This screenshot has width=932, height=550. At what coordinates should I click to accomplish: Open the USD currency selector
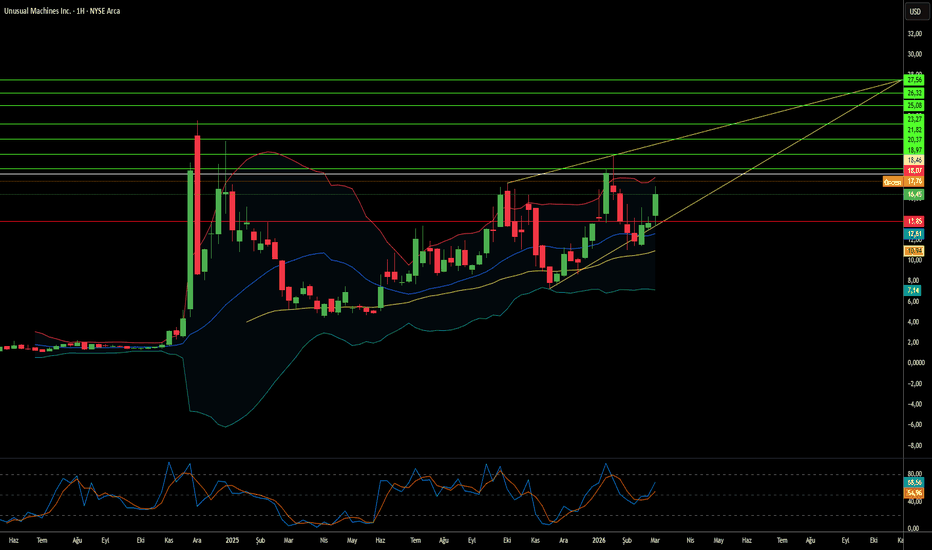click(x=914, y=12)
